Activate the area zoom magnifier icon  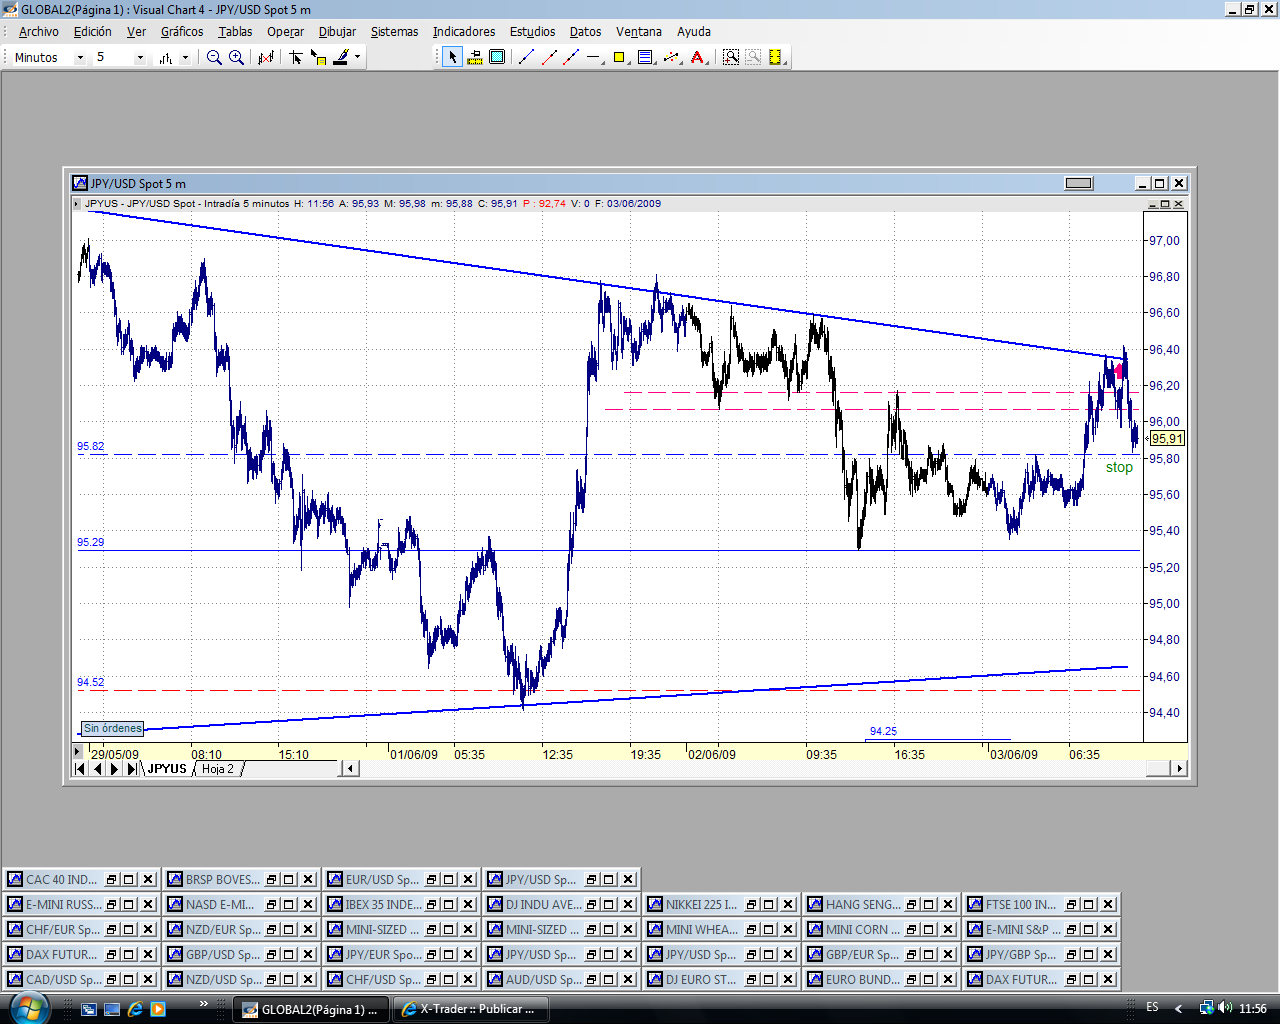point(731,58)
